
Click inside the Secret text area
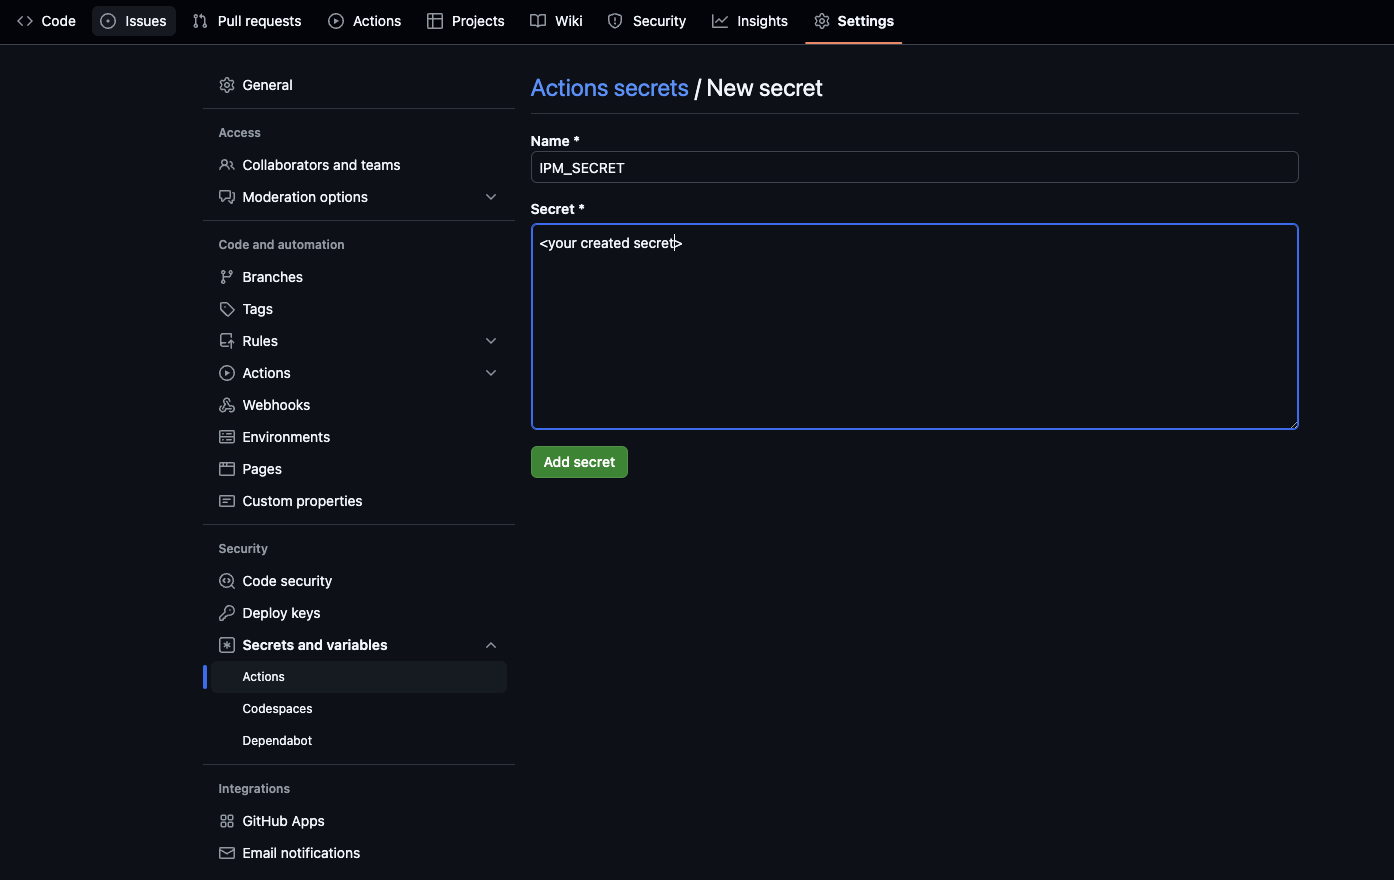click(914, 327)
